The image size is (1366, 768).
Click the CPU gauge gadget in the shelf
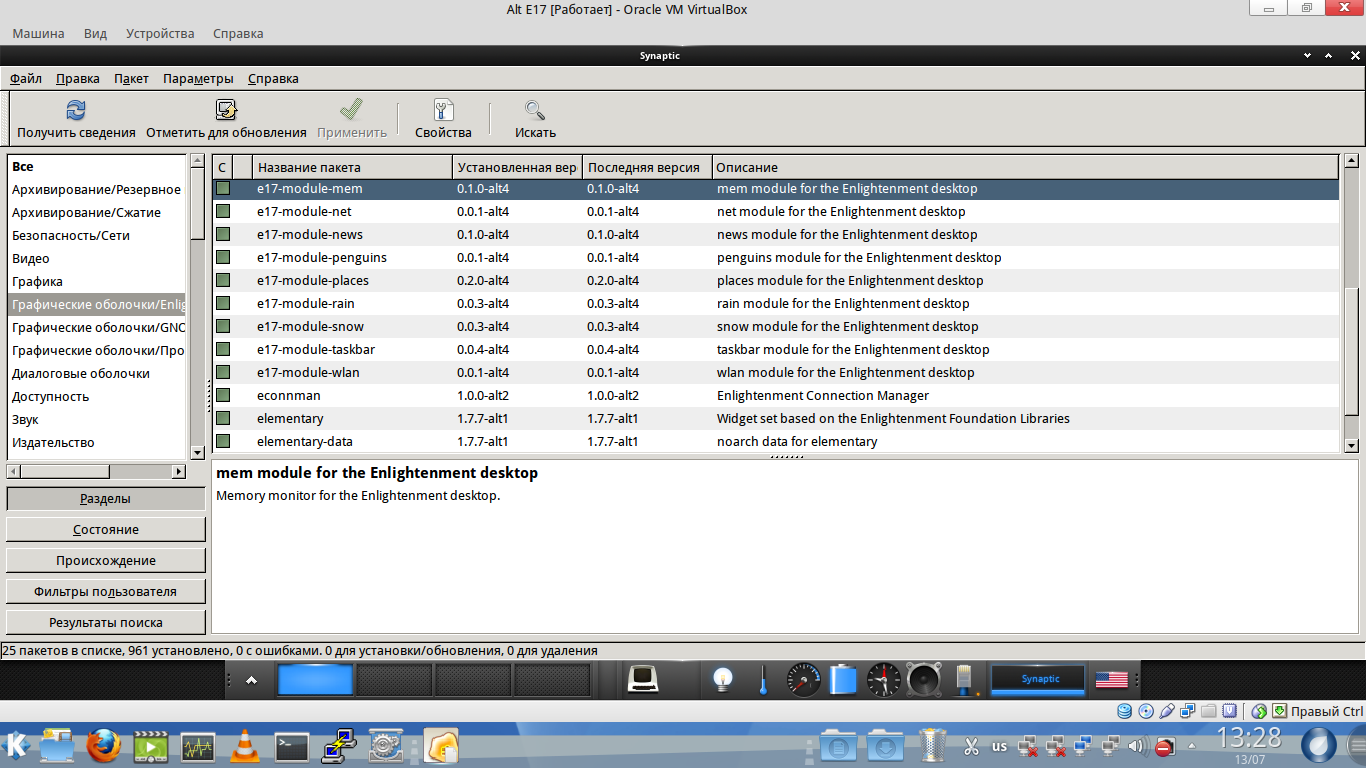(803, 680)
